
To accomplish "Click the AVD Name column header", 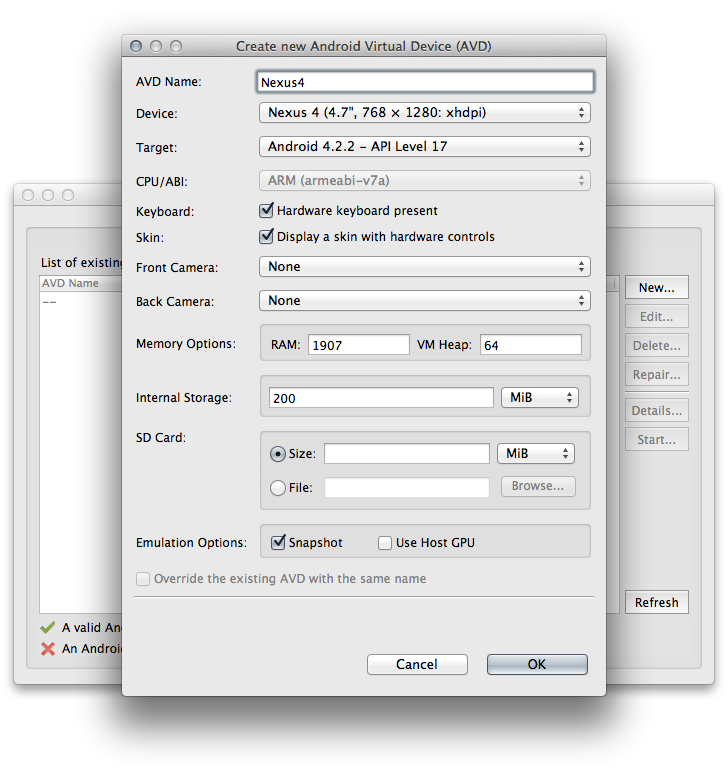I will point(81,283).
